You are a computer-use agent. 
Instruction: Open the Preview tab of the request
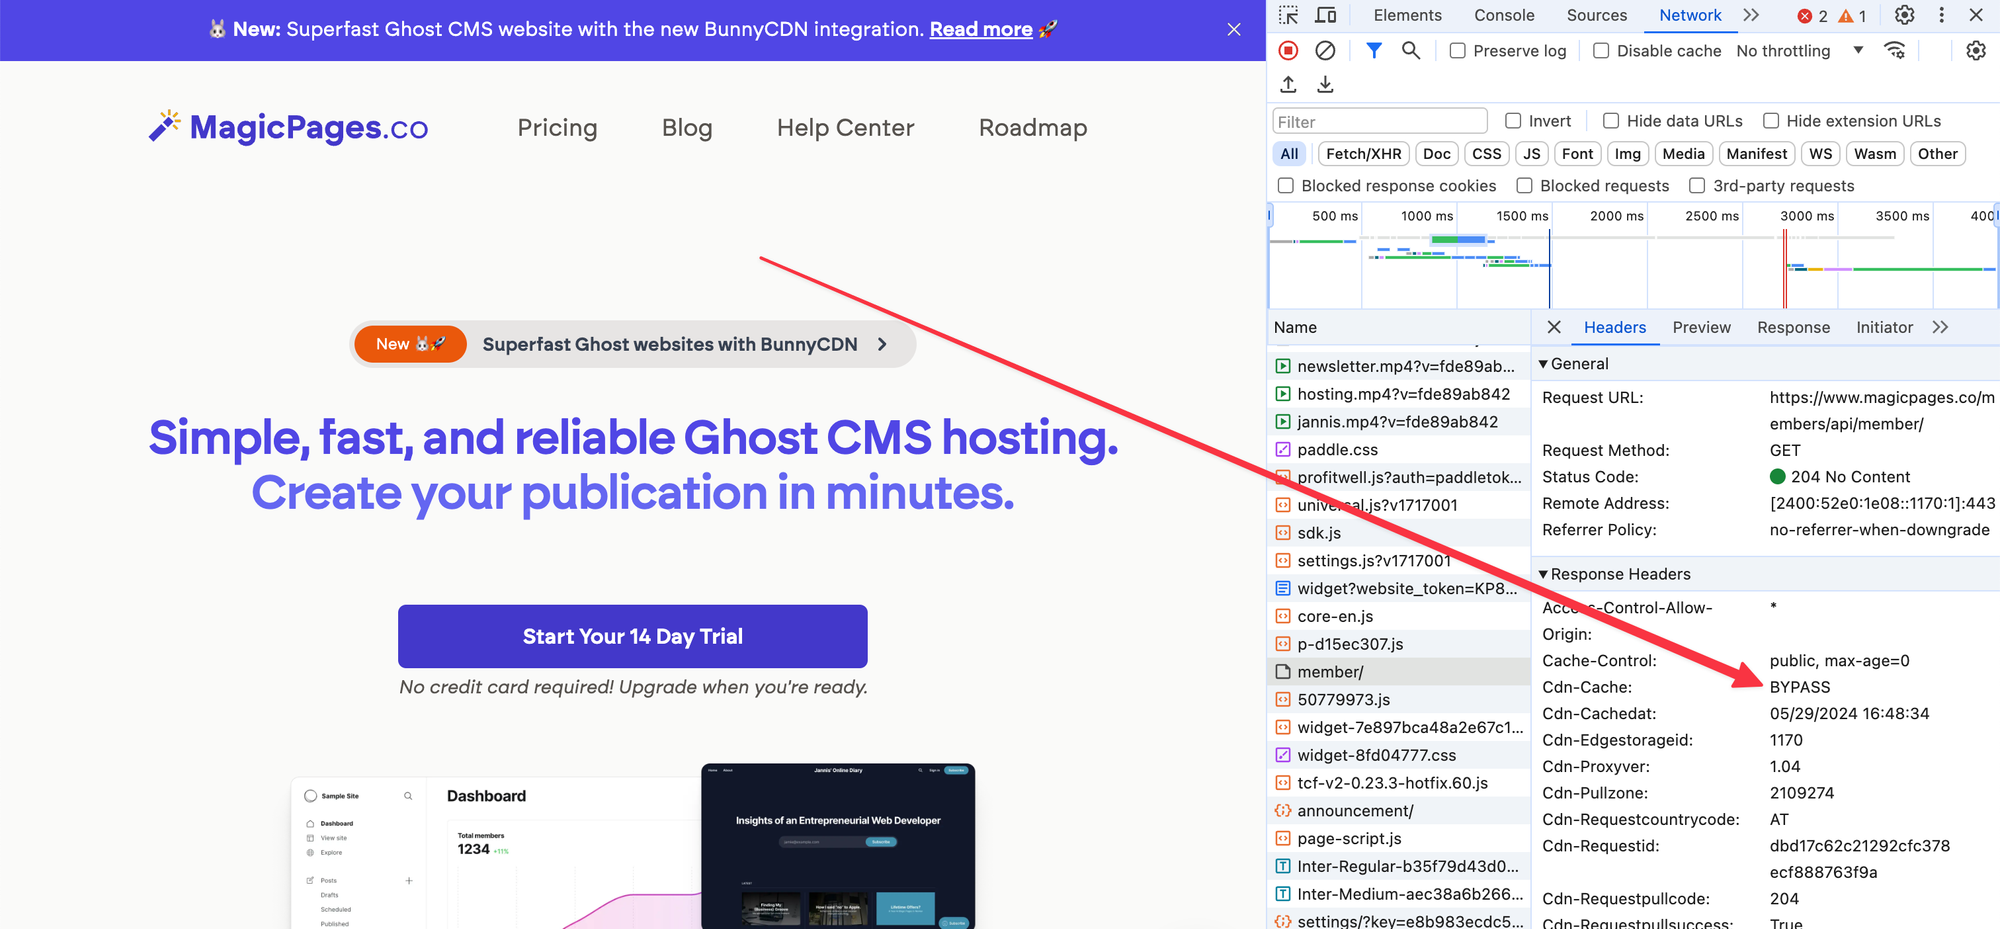click(x=1702, y=327)
